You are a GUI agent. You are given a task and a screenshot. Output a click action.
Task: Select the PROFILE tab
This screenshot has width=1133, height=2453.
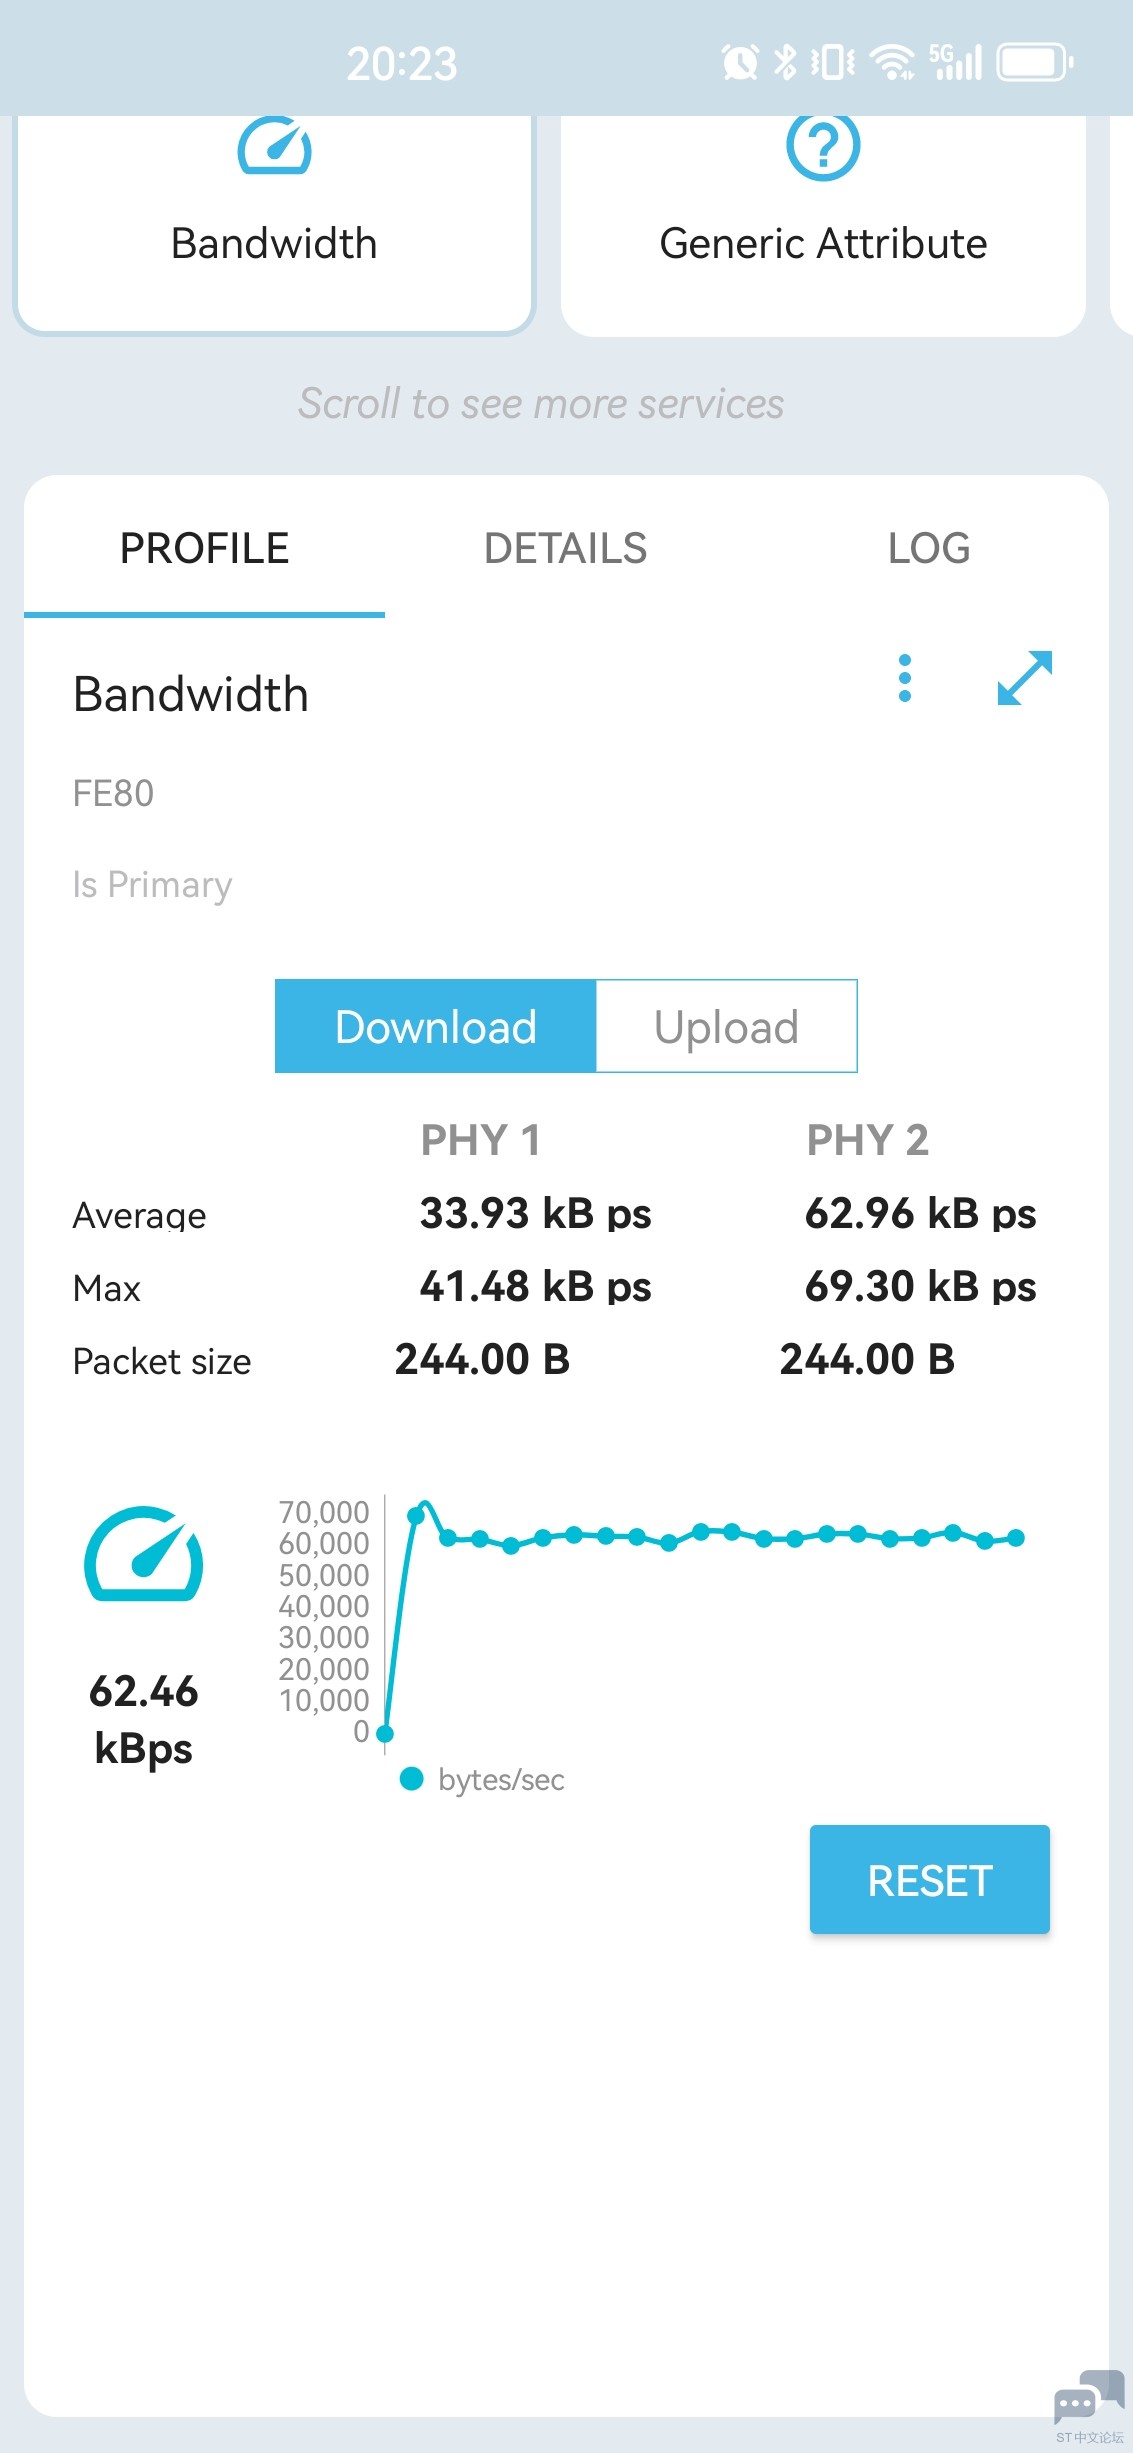[x=205, y=548]
